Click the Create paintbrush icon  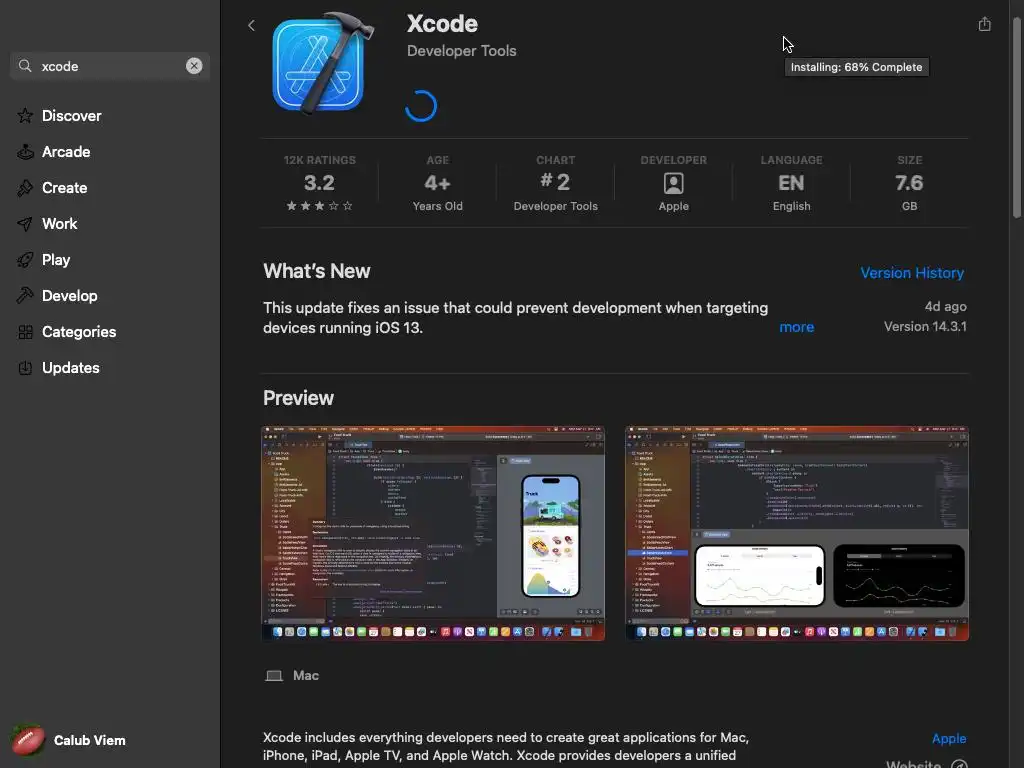pos(25,187)
